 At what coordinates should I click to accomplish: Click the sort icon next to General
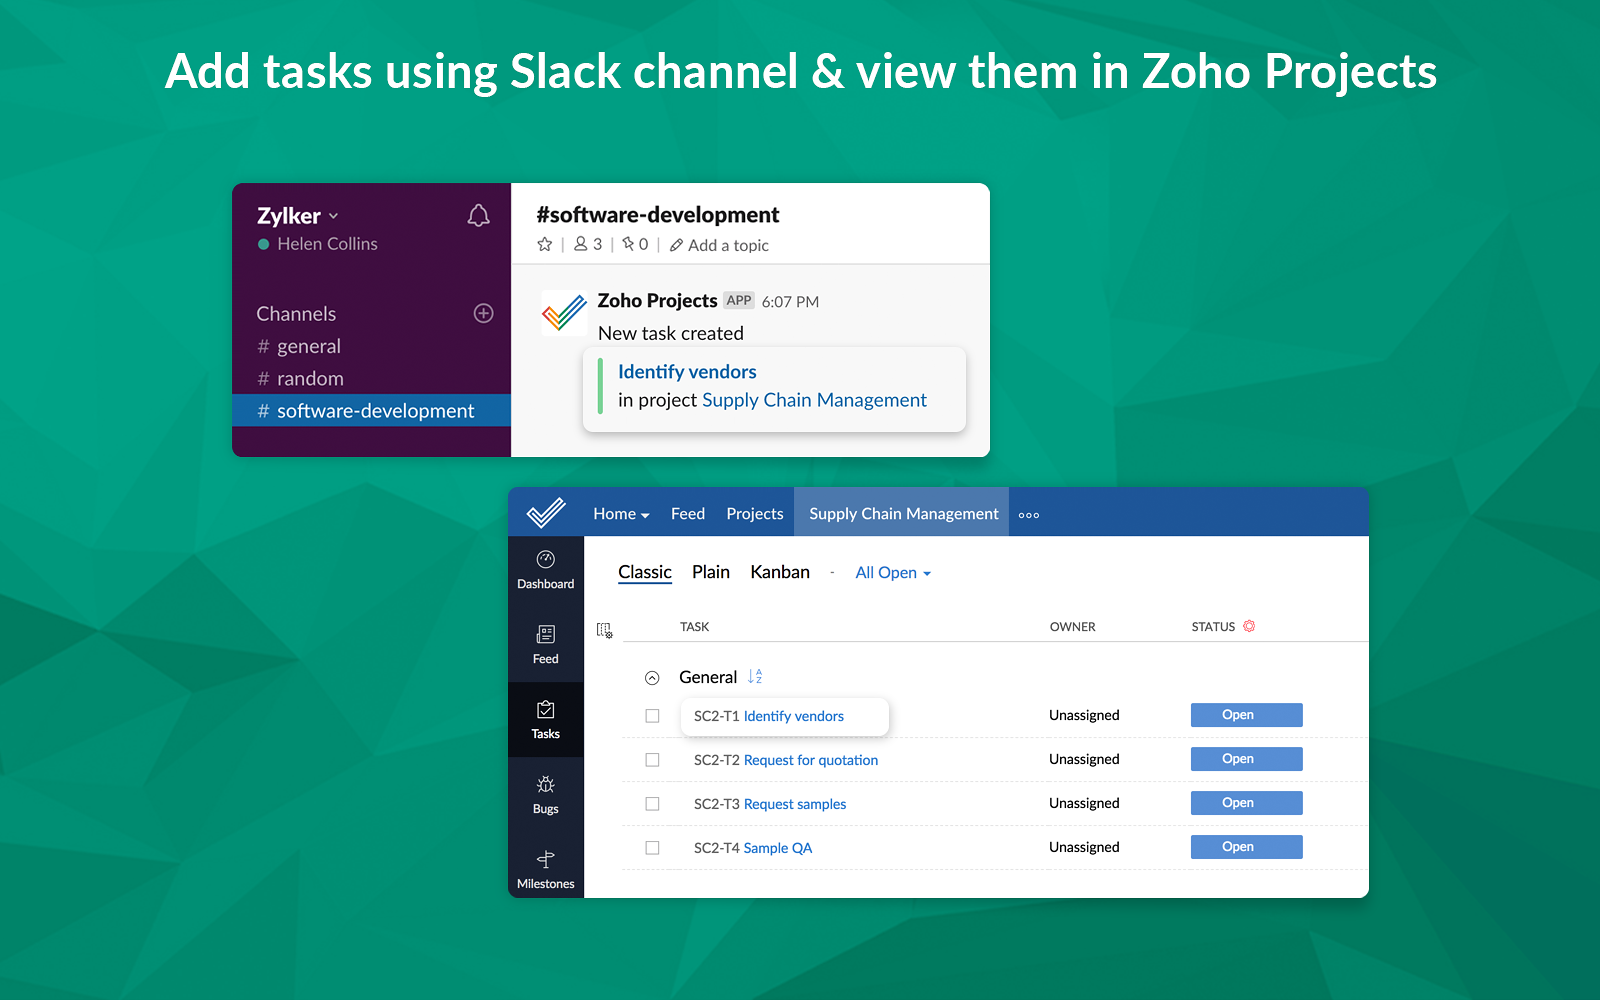[755, 677]
